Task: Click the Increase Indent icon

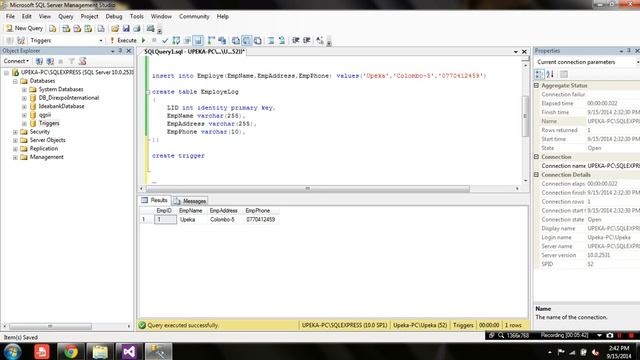Action: click(307, 40)
